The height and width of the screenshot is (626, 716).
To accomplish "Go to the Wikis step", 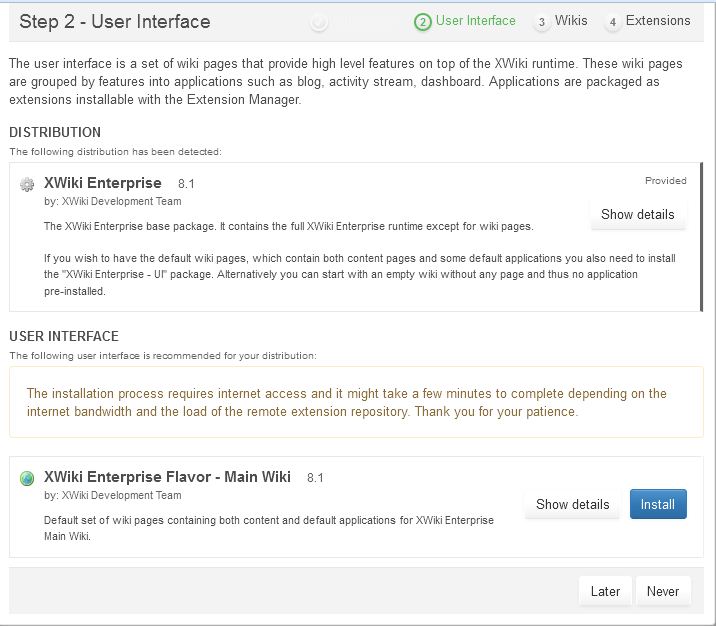I will 571,21.
